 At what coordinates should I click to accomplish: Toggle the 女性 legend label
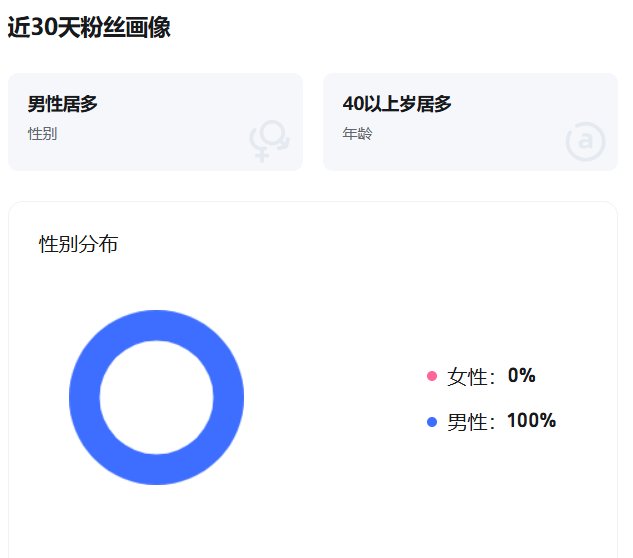click(470, 377)
